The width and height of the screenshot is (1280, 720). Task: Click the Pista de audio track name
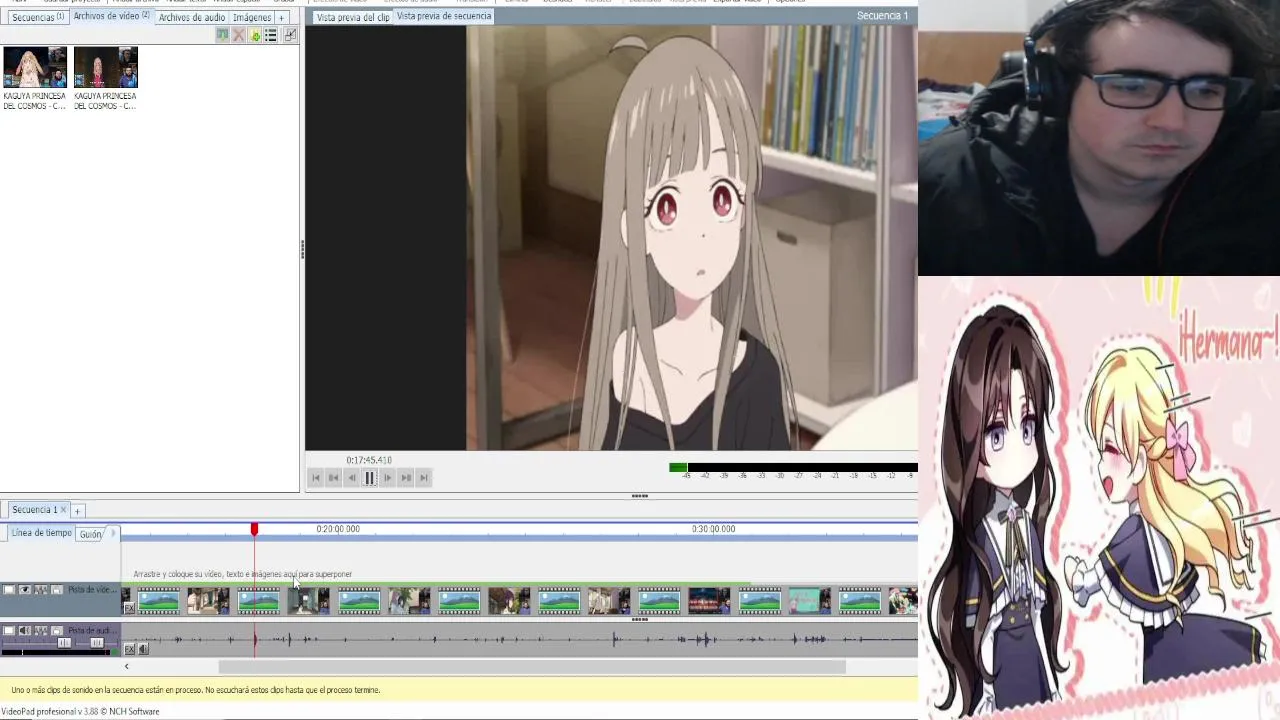click(x=90, y=631)
